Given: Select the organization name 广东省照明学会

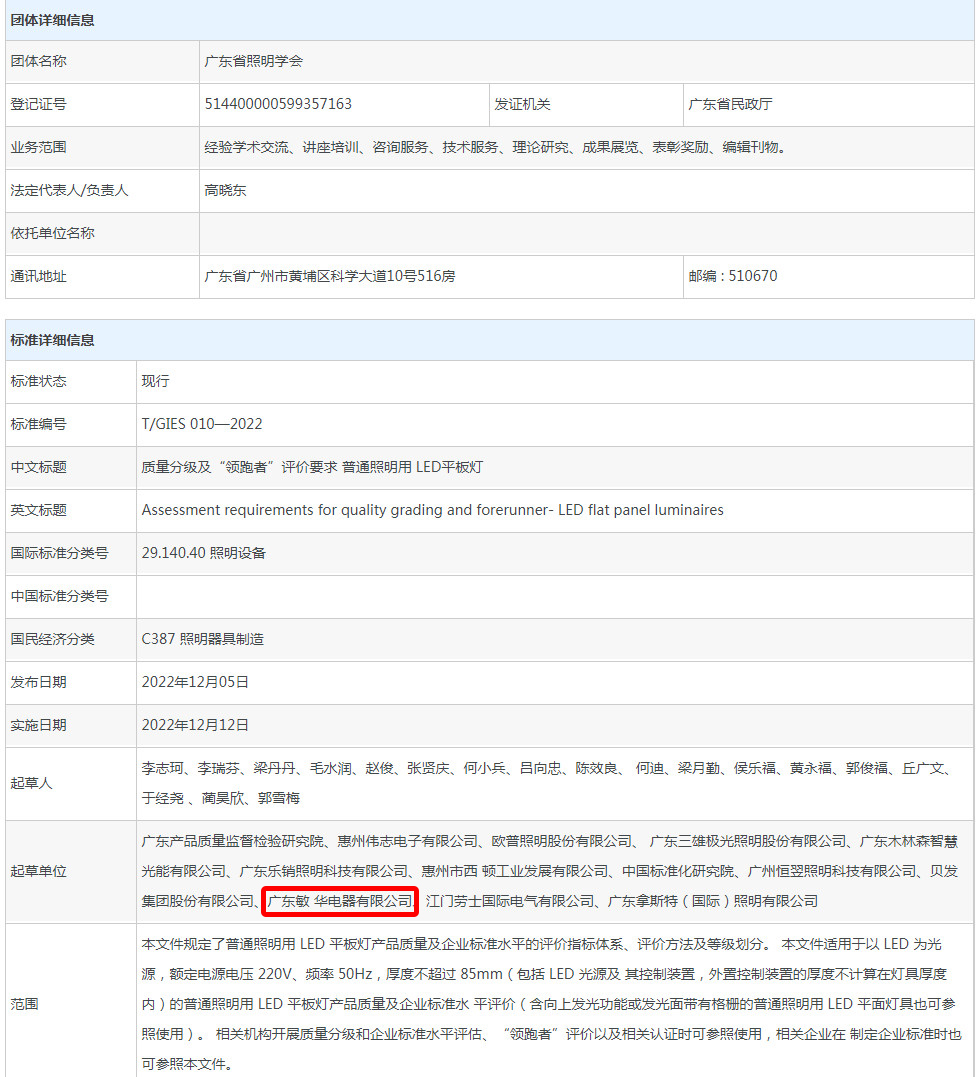Looking at the screenshot, I should 253,61.
